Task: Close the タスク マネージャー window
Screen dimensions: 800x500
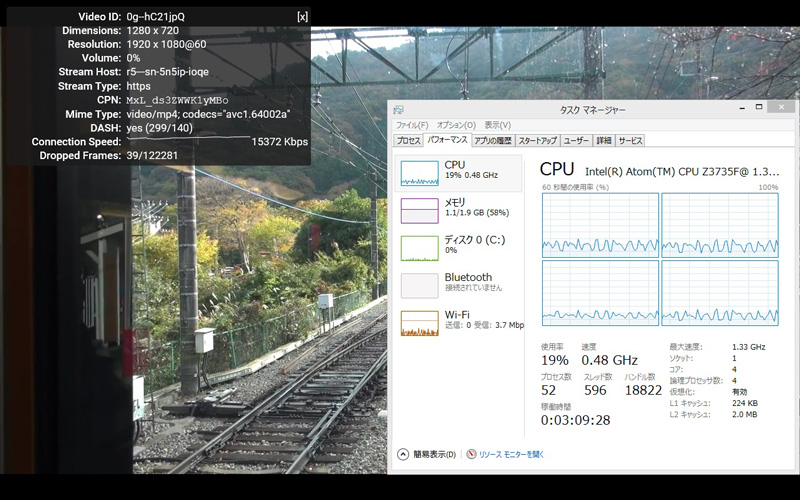Action: click(781, 107)
